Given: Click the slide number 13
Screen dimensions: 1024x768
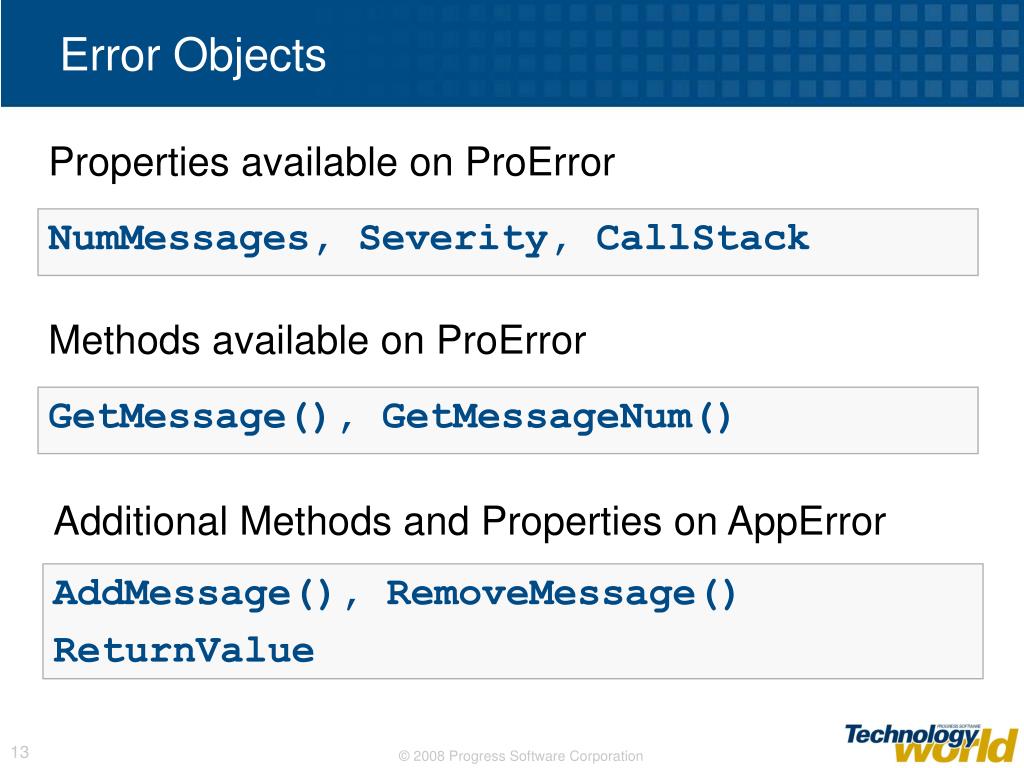Looking at the screenshot, I should tap(20, 752).
